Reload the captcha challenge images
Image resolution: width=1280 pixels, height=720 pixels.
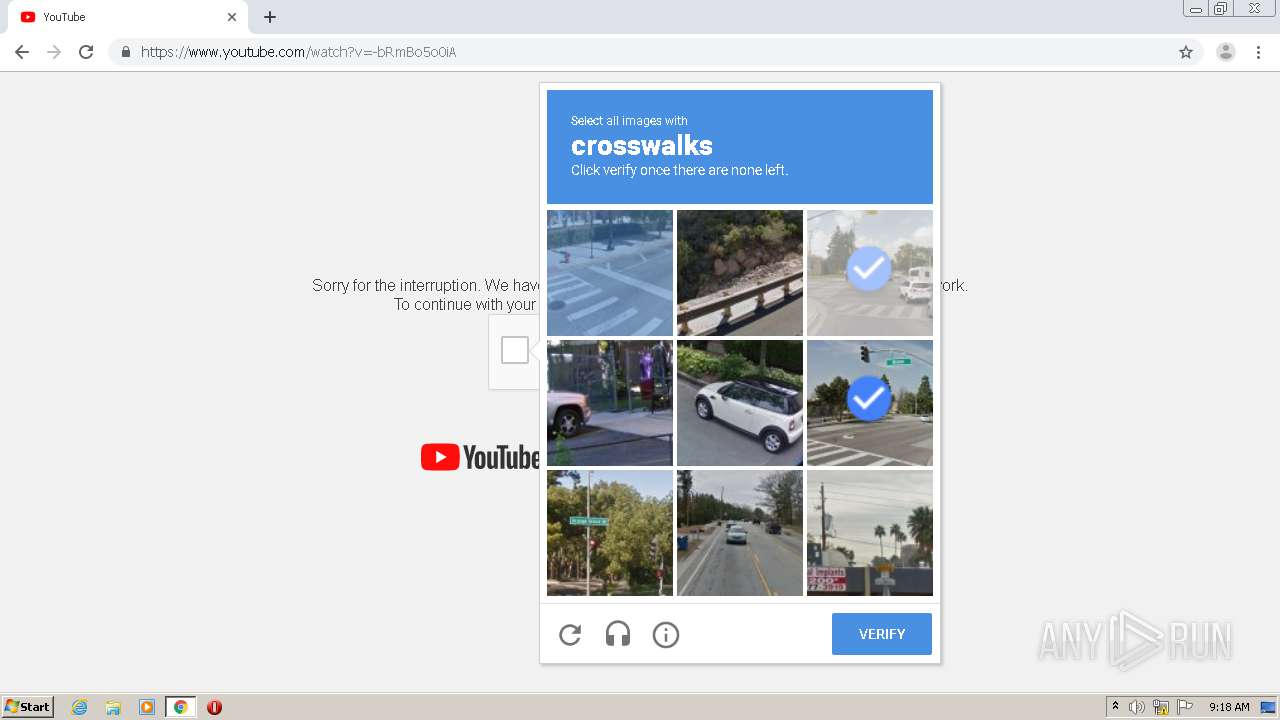(x=570, y=634)
